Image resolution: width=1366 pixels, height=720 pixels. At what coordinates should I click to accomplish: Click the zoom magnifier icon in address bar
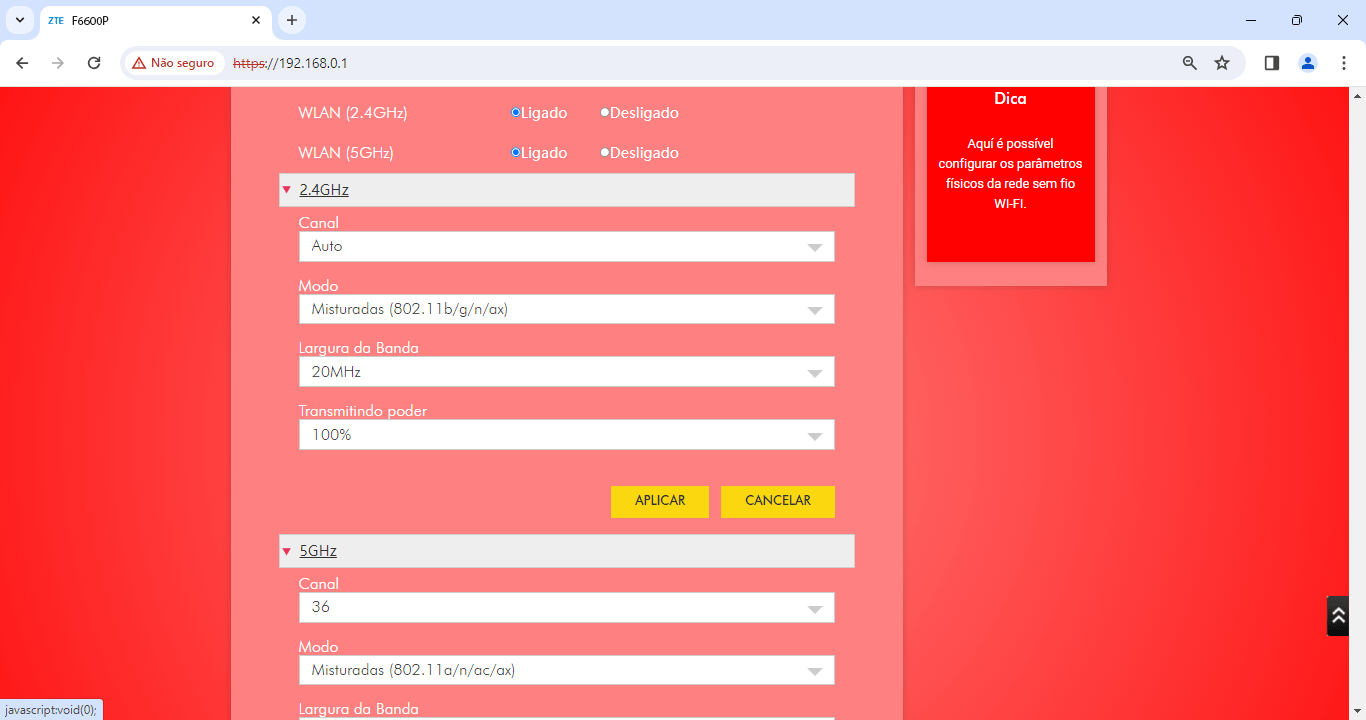click(x=1190, y=63)
